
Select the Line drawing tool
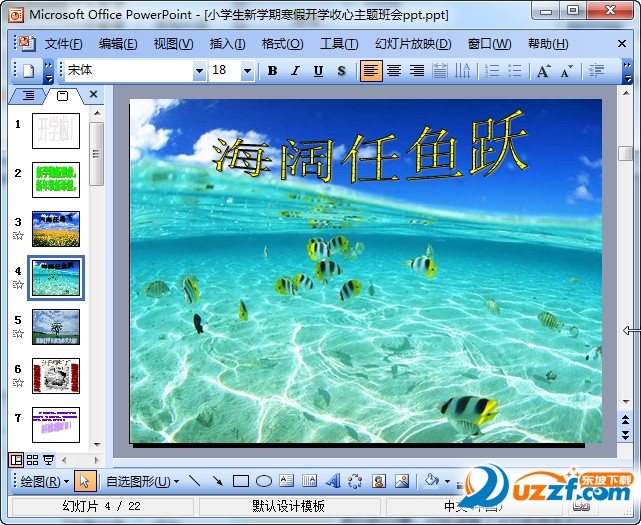pos(195,481)
